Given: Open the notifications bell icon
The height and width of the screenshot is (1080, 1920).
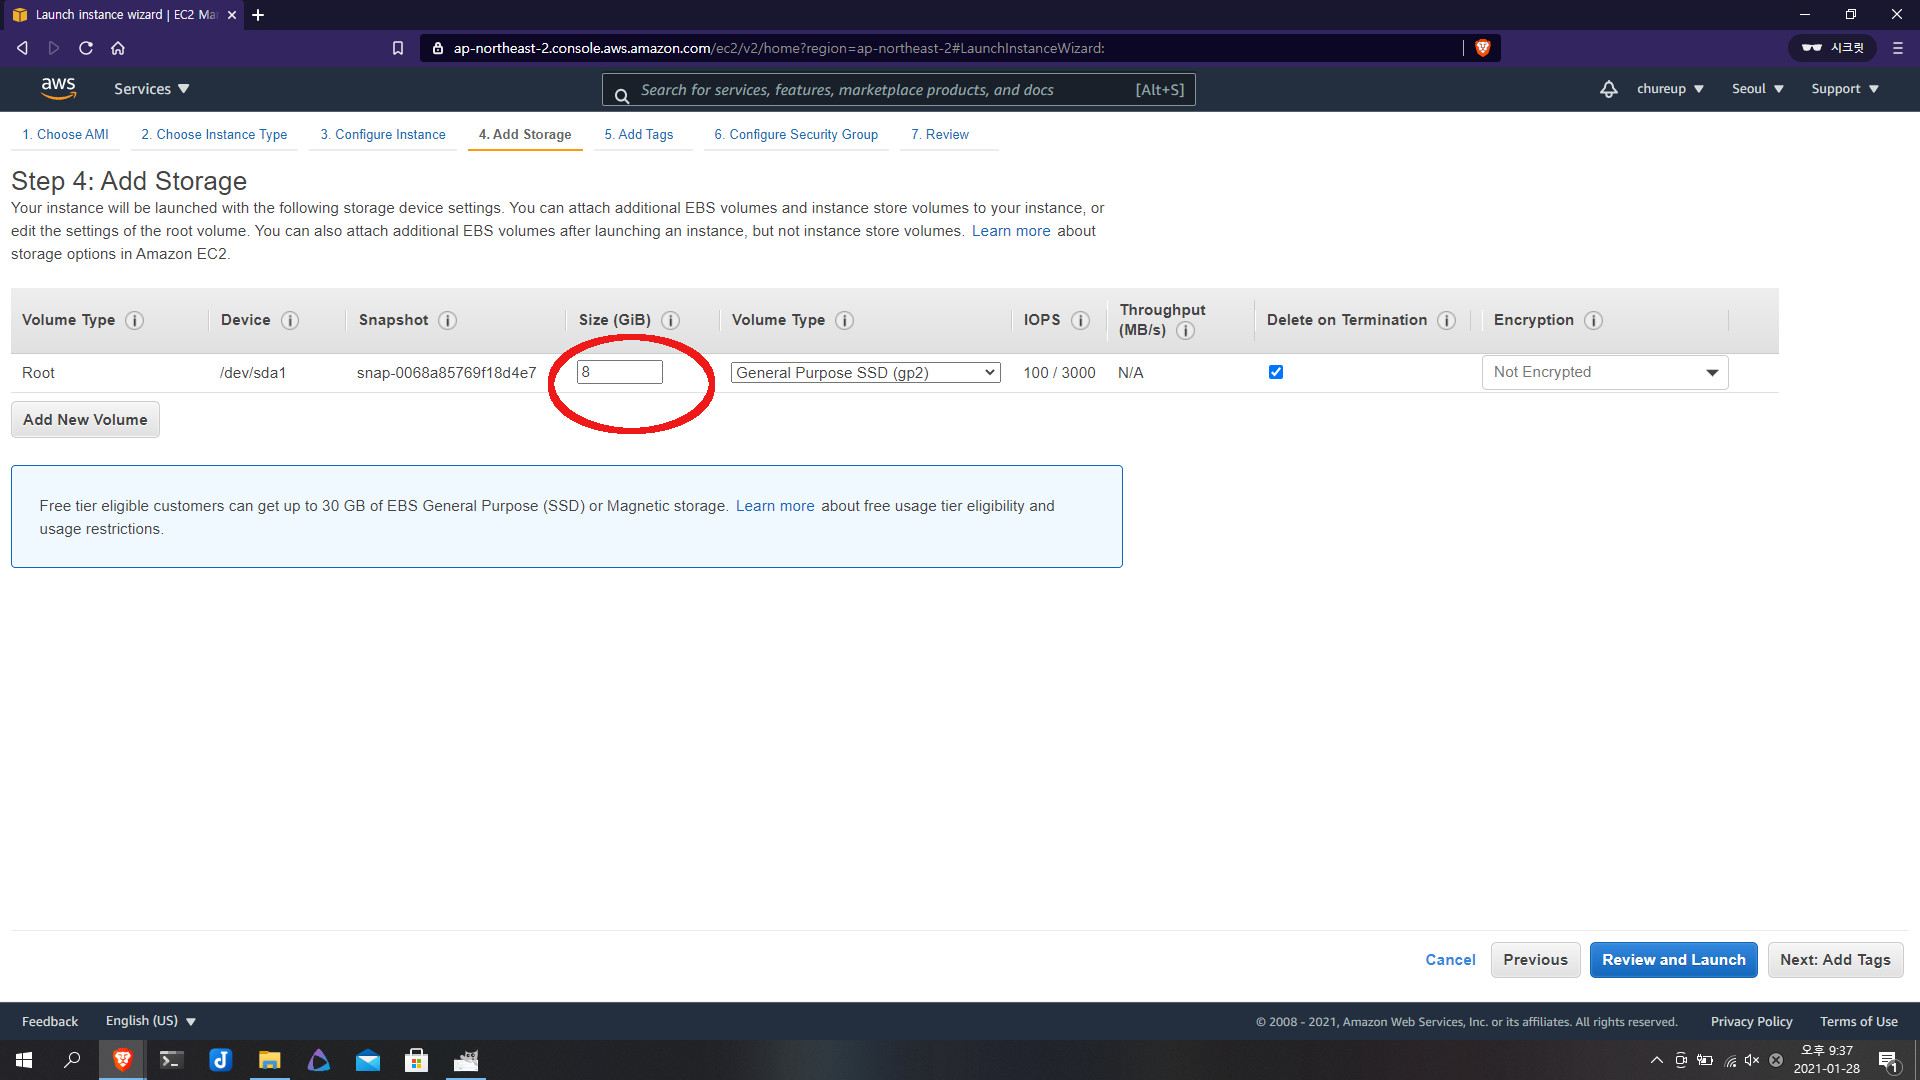Looking at the screenshot, I should 1608,89.
